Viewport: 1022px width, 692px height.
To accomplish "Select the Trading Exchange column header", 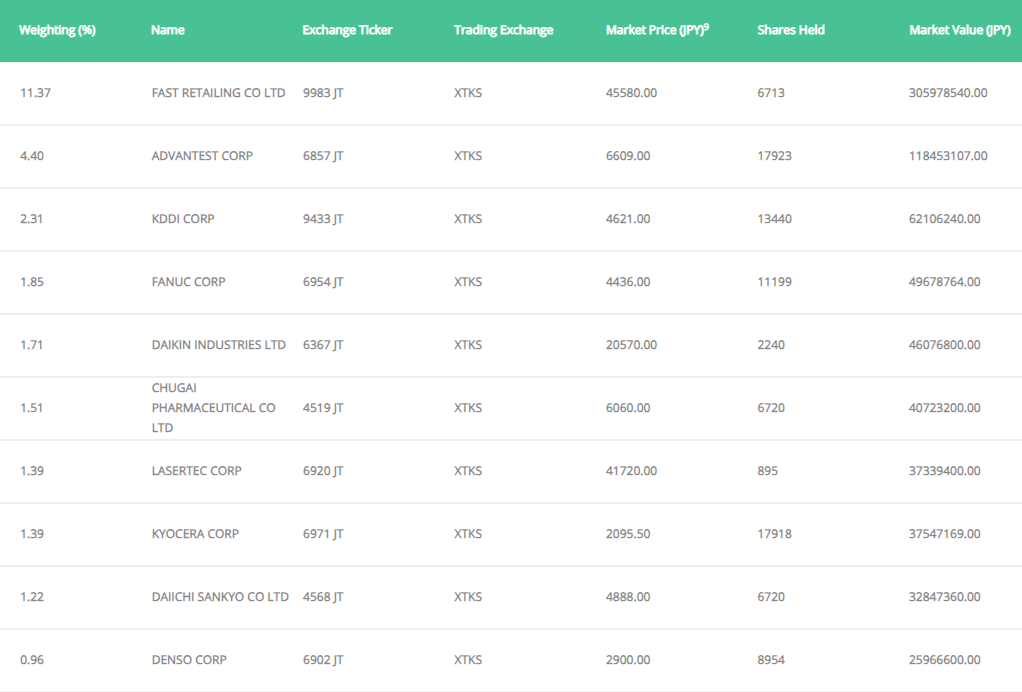I will point(503,30).
